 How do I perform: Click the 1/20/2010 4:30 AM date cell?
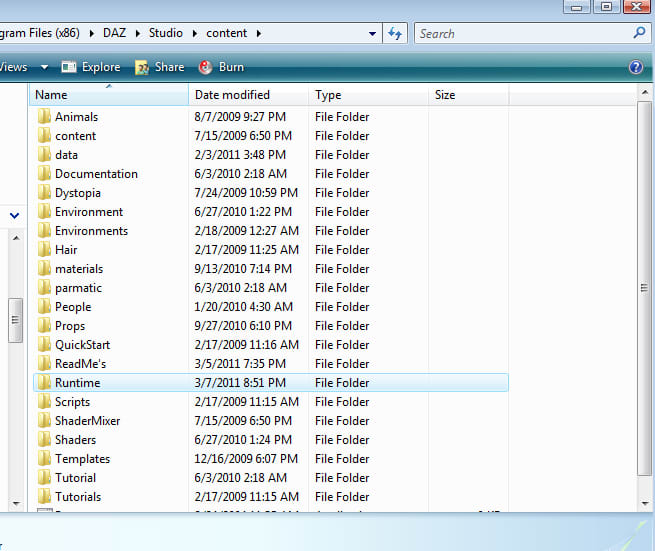coord(244,307)
